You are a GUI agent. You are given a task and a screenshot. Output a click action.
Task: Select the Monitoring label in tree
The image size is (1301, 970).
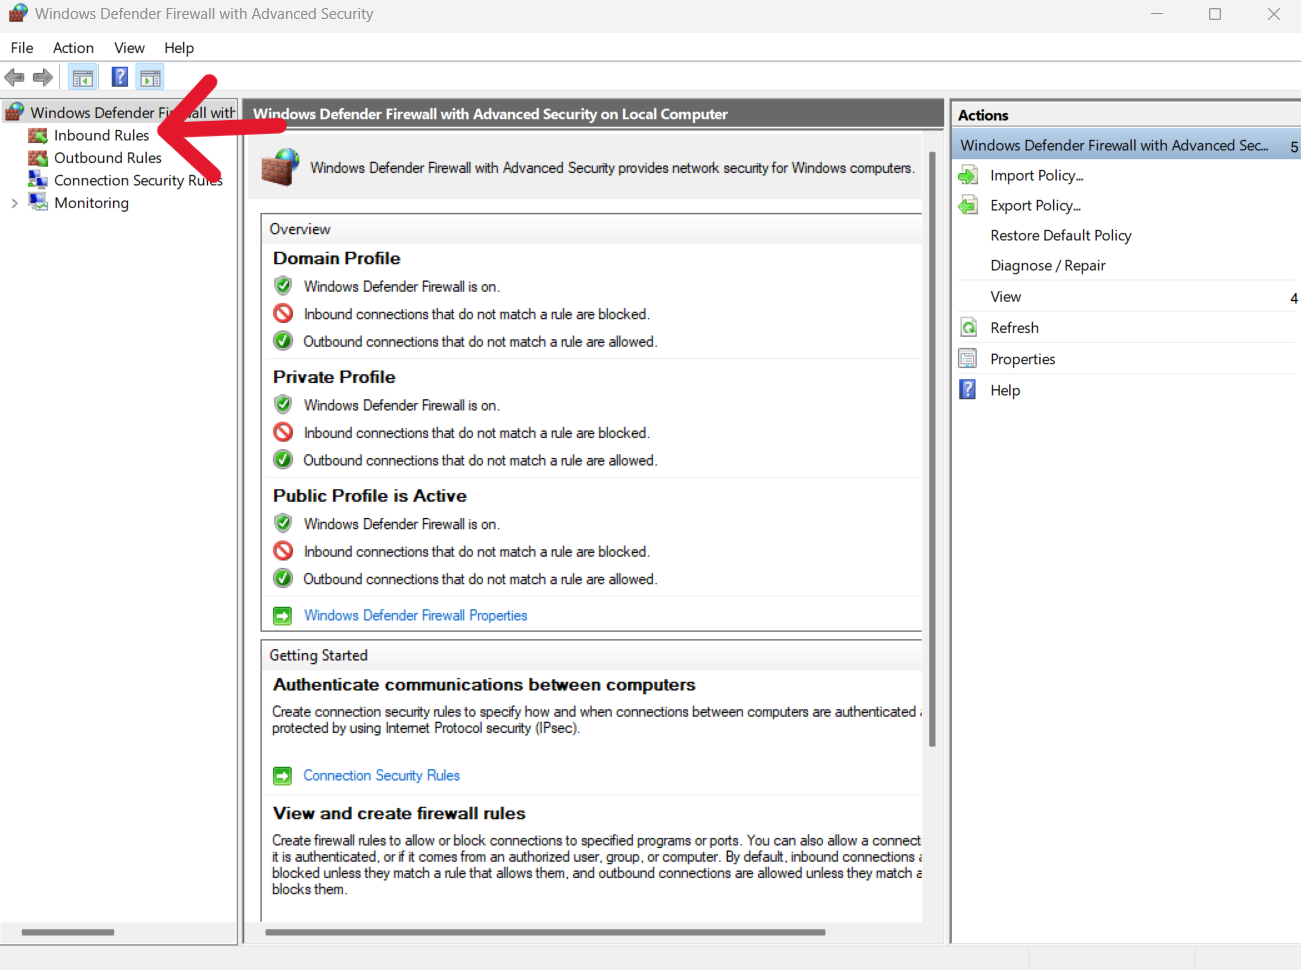[x=92, y=203]
